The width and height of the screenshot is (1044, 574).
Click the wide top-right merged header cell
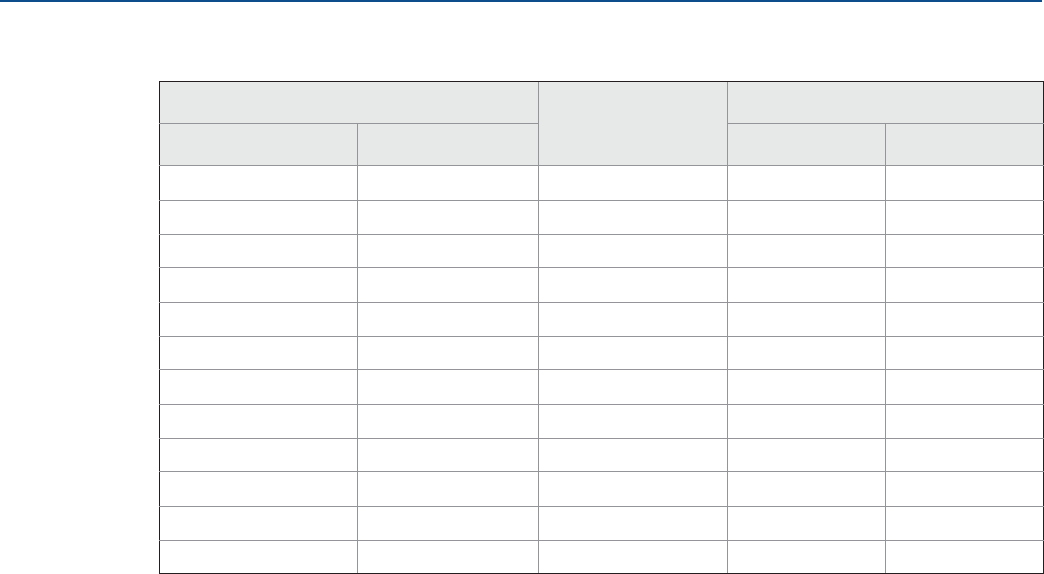881,102
